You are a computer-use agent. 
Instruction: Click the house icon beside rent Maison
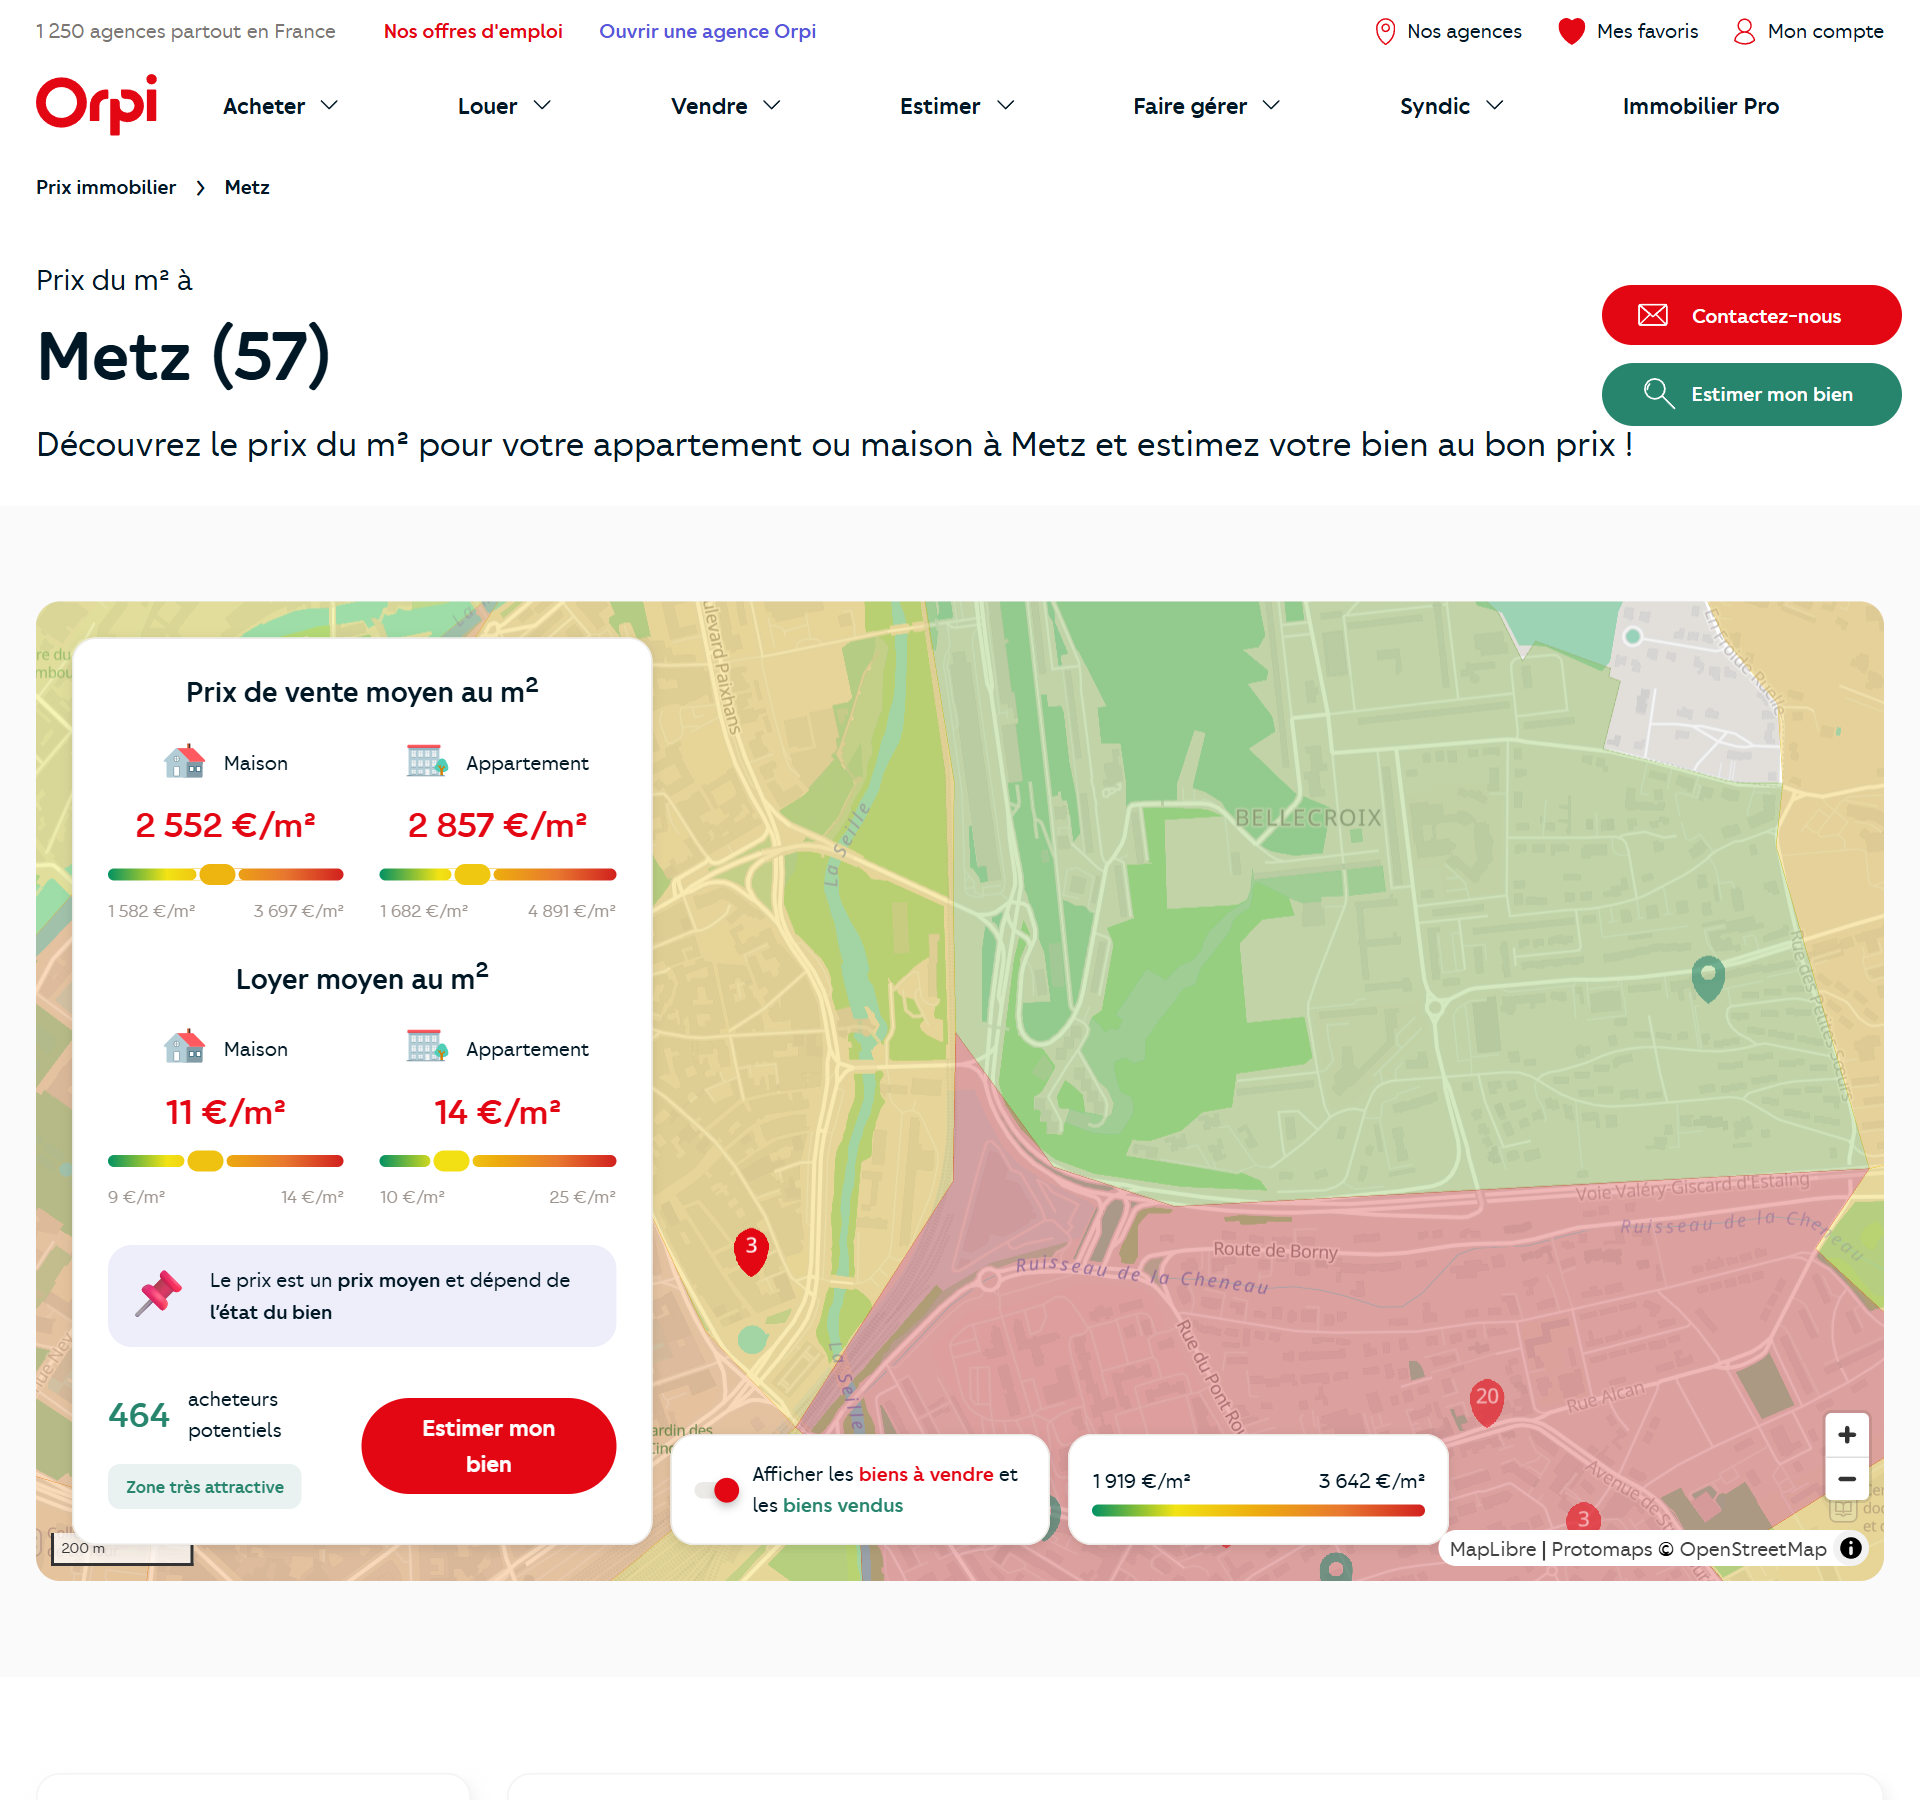[x=185, y=1048]
